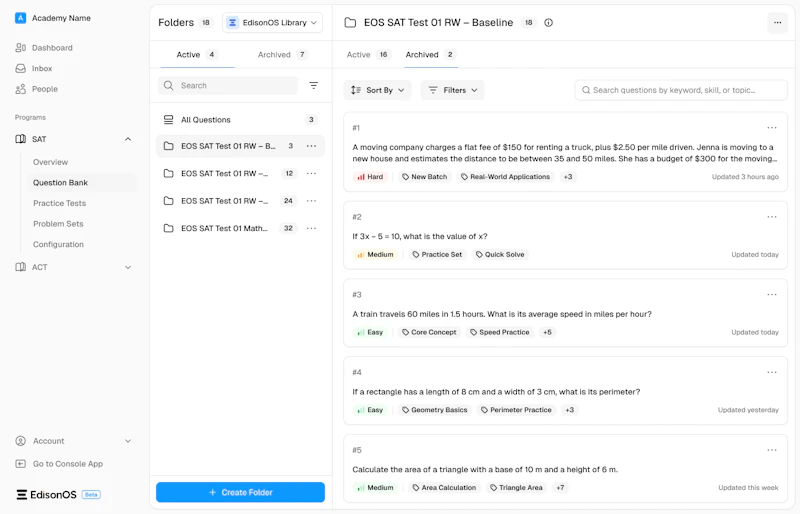Screen dimensions: 800x514
Task: Select folder showing 24 questions
Action: pyautogui.click(x=240, y=201)
